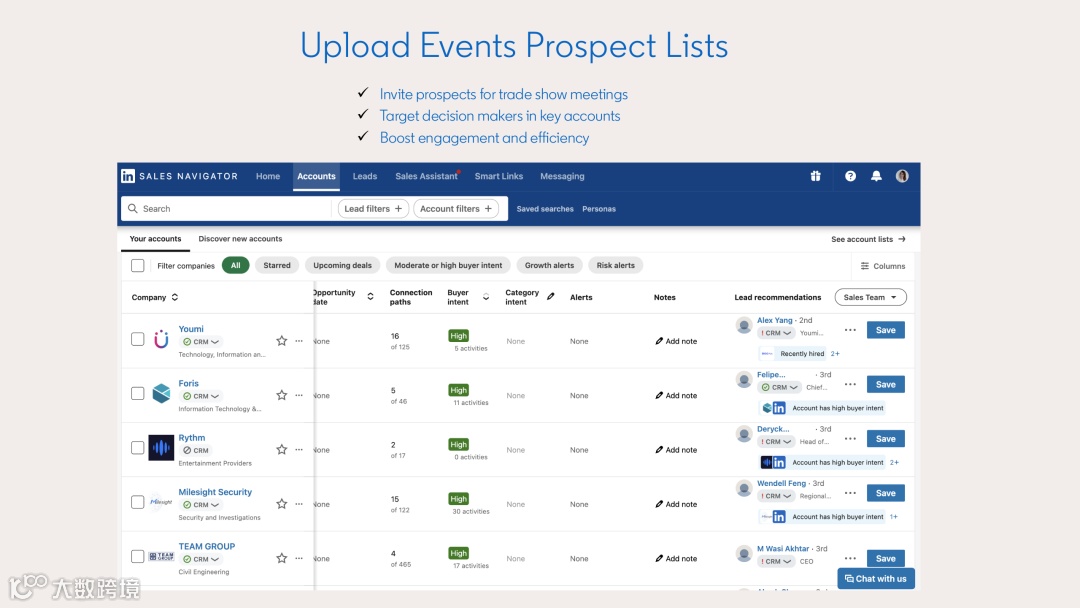
Task: Open Saved searches
Action: click(x=545, y=209)
